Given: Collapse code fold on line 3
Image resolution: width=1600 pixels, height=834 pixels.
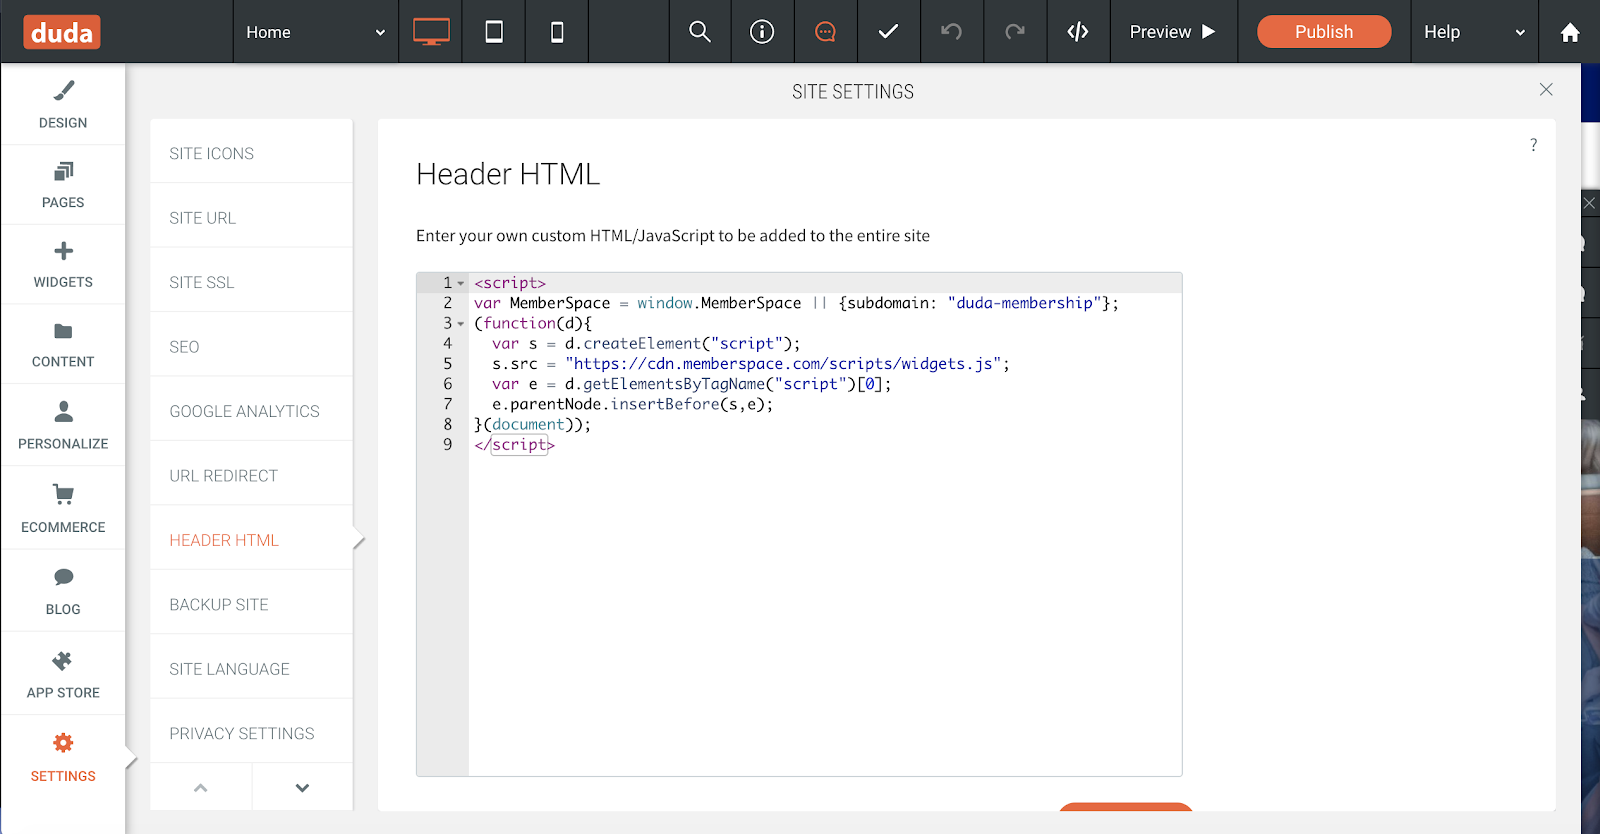Looking at the screenshot, I should [461, 324].
